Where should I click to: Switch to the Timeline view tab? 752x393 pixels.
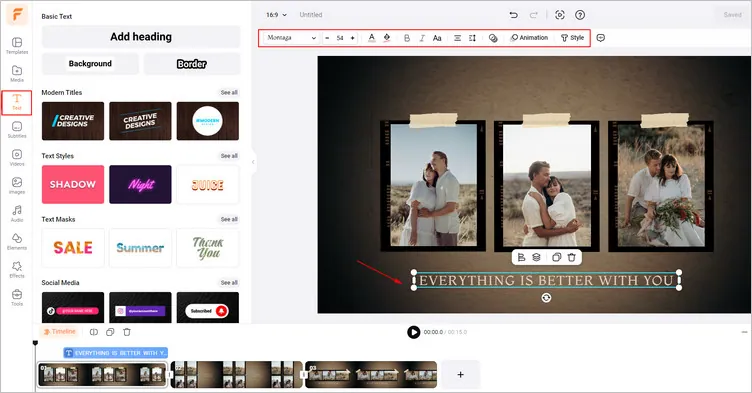(59, 332)
